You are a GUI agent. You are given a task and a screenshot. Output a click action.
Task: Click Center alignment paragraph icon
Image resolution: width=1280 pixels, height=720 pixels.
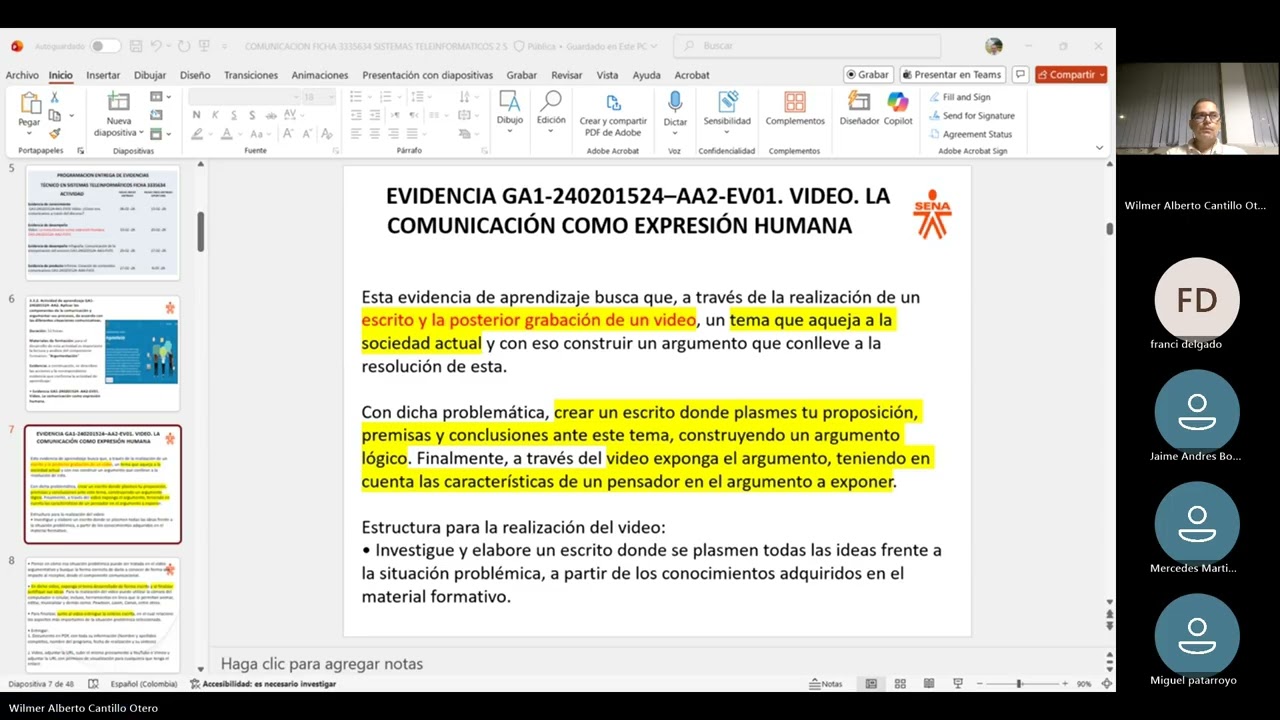(376, 133)
